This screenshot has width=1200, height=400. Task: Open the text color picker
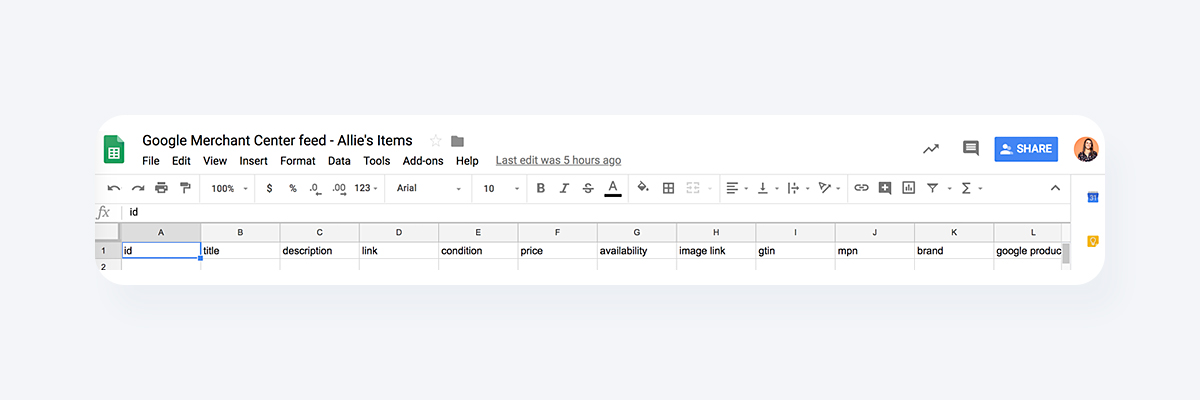pos(613,188)
